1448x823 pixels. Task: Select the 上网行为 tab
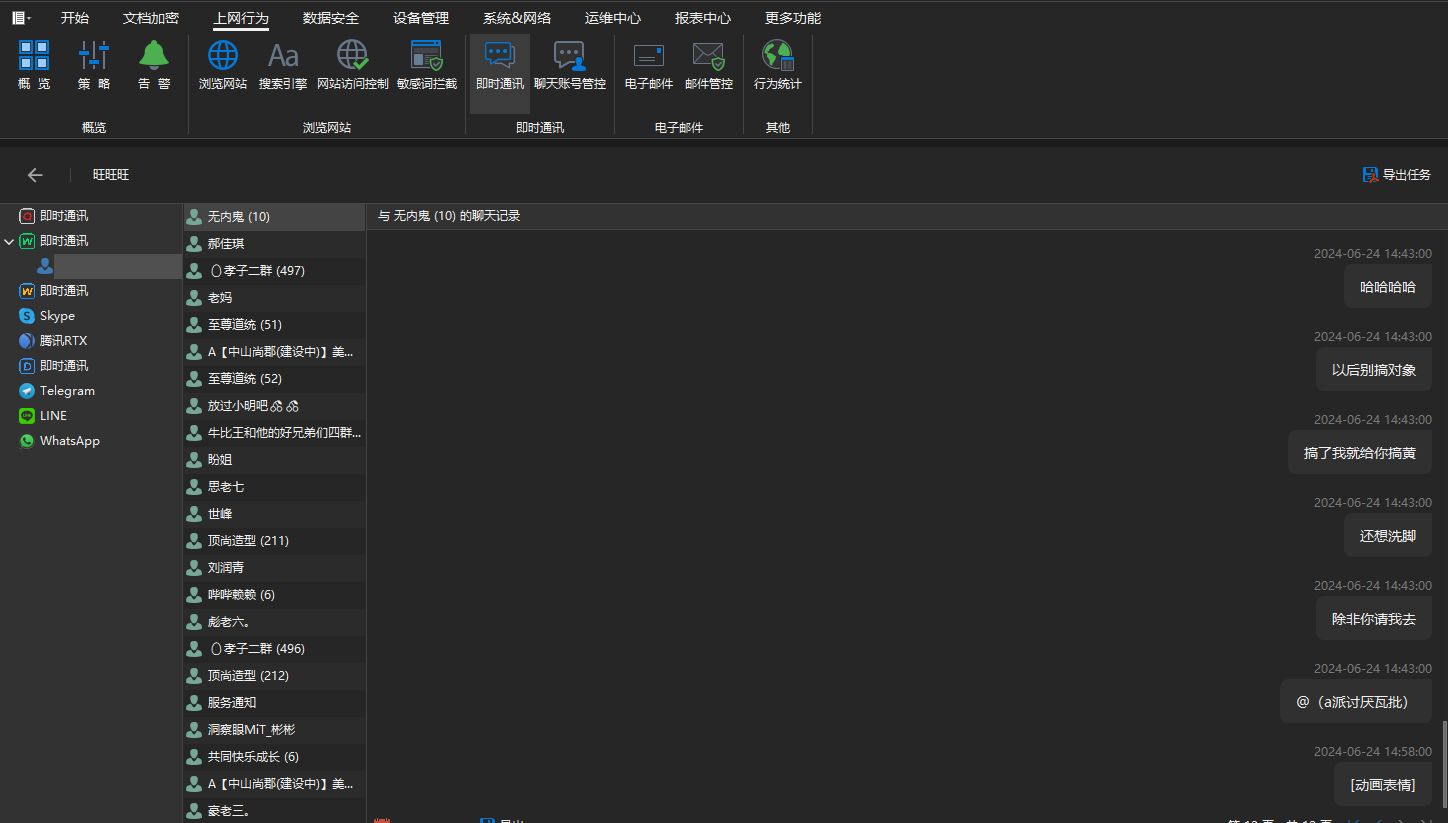pos(241,18)
